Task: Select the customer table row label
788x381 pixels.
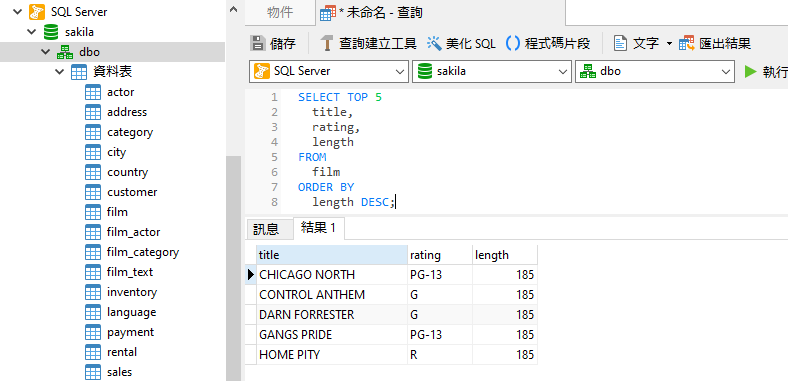Action: [132, 192]
